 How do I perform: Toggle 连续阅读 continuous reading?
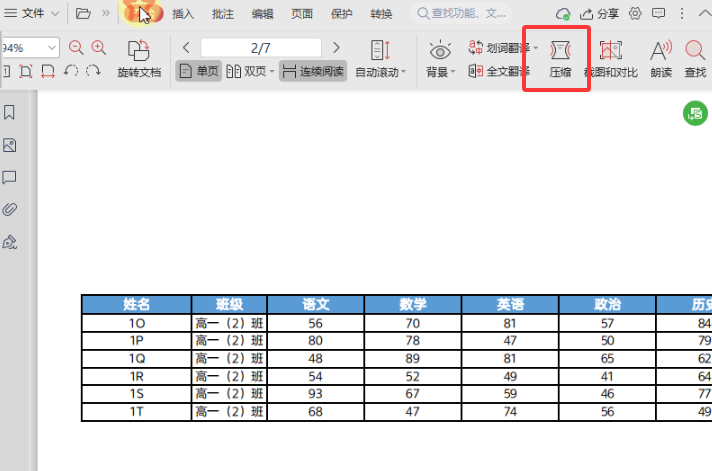pyautogui.click(x=313, y=71)
